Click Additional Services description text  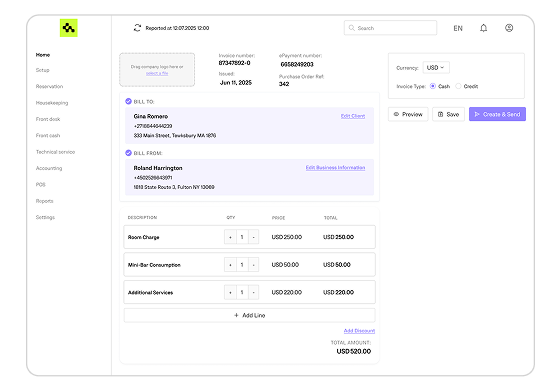click(x=150, y=292)
